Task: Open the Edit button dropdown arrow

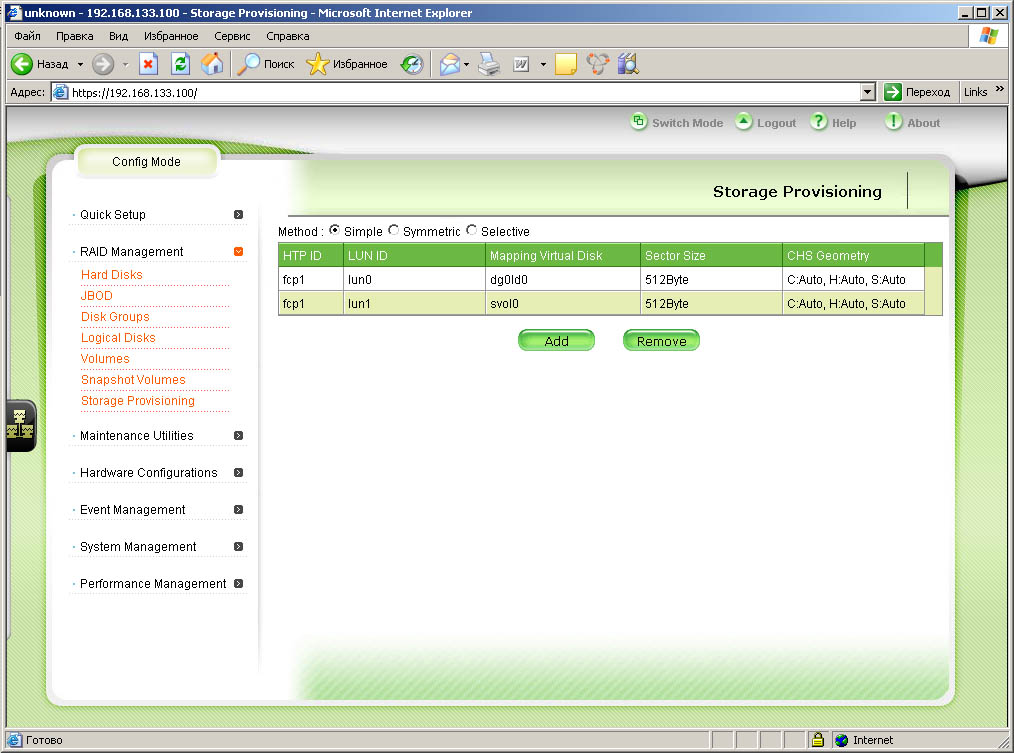Action: pos(543,64)
